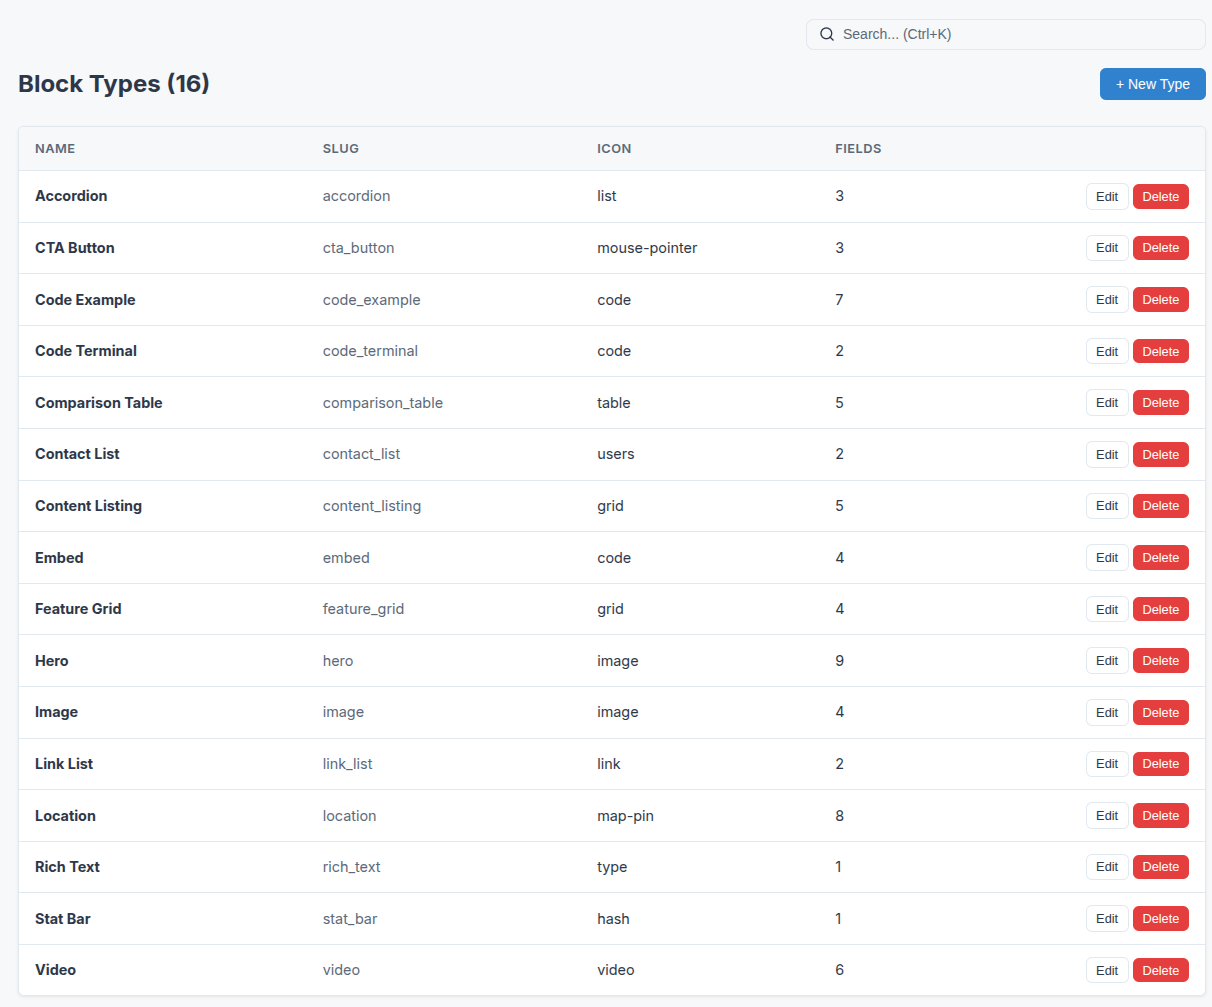The width and height of the screenshot is (1212, 1007).
Task: Sort by the NAME column header
Action: click(x=55, y=148)
